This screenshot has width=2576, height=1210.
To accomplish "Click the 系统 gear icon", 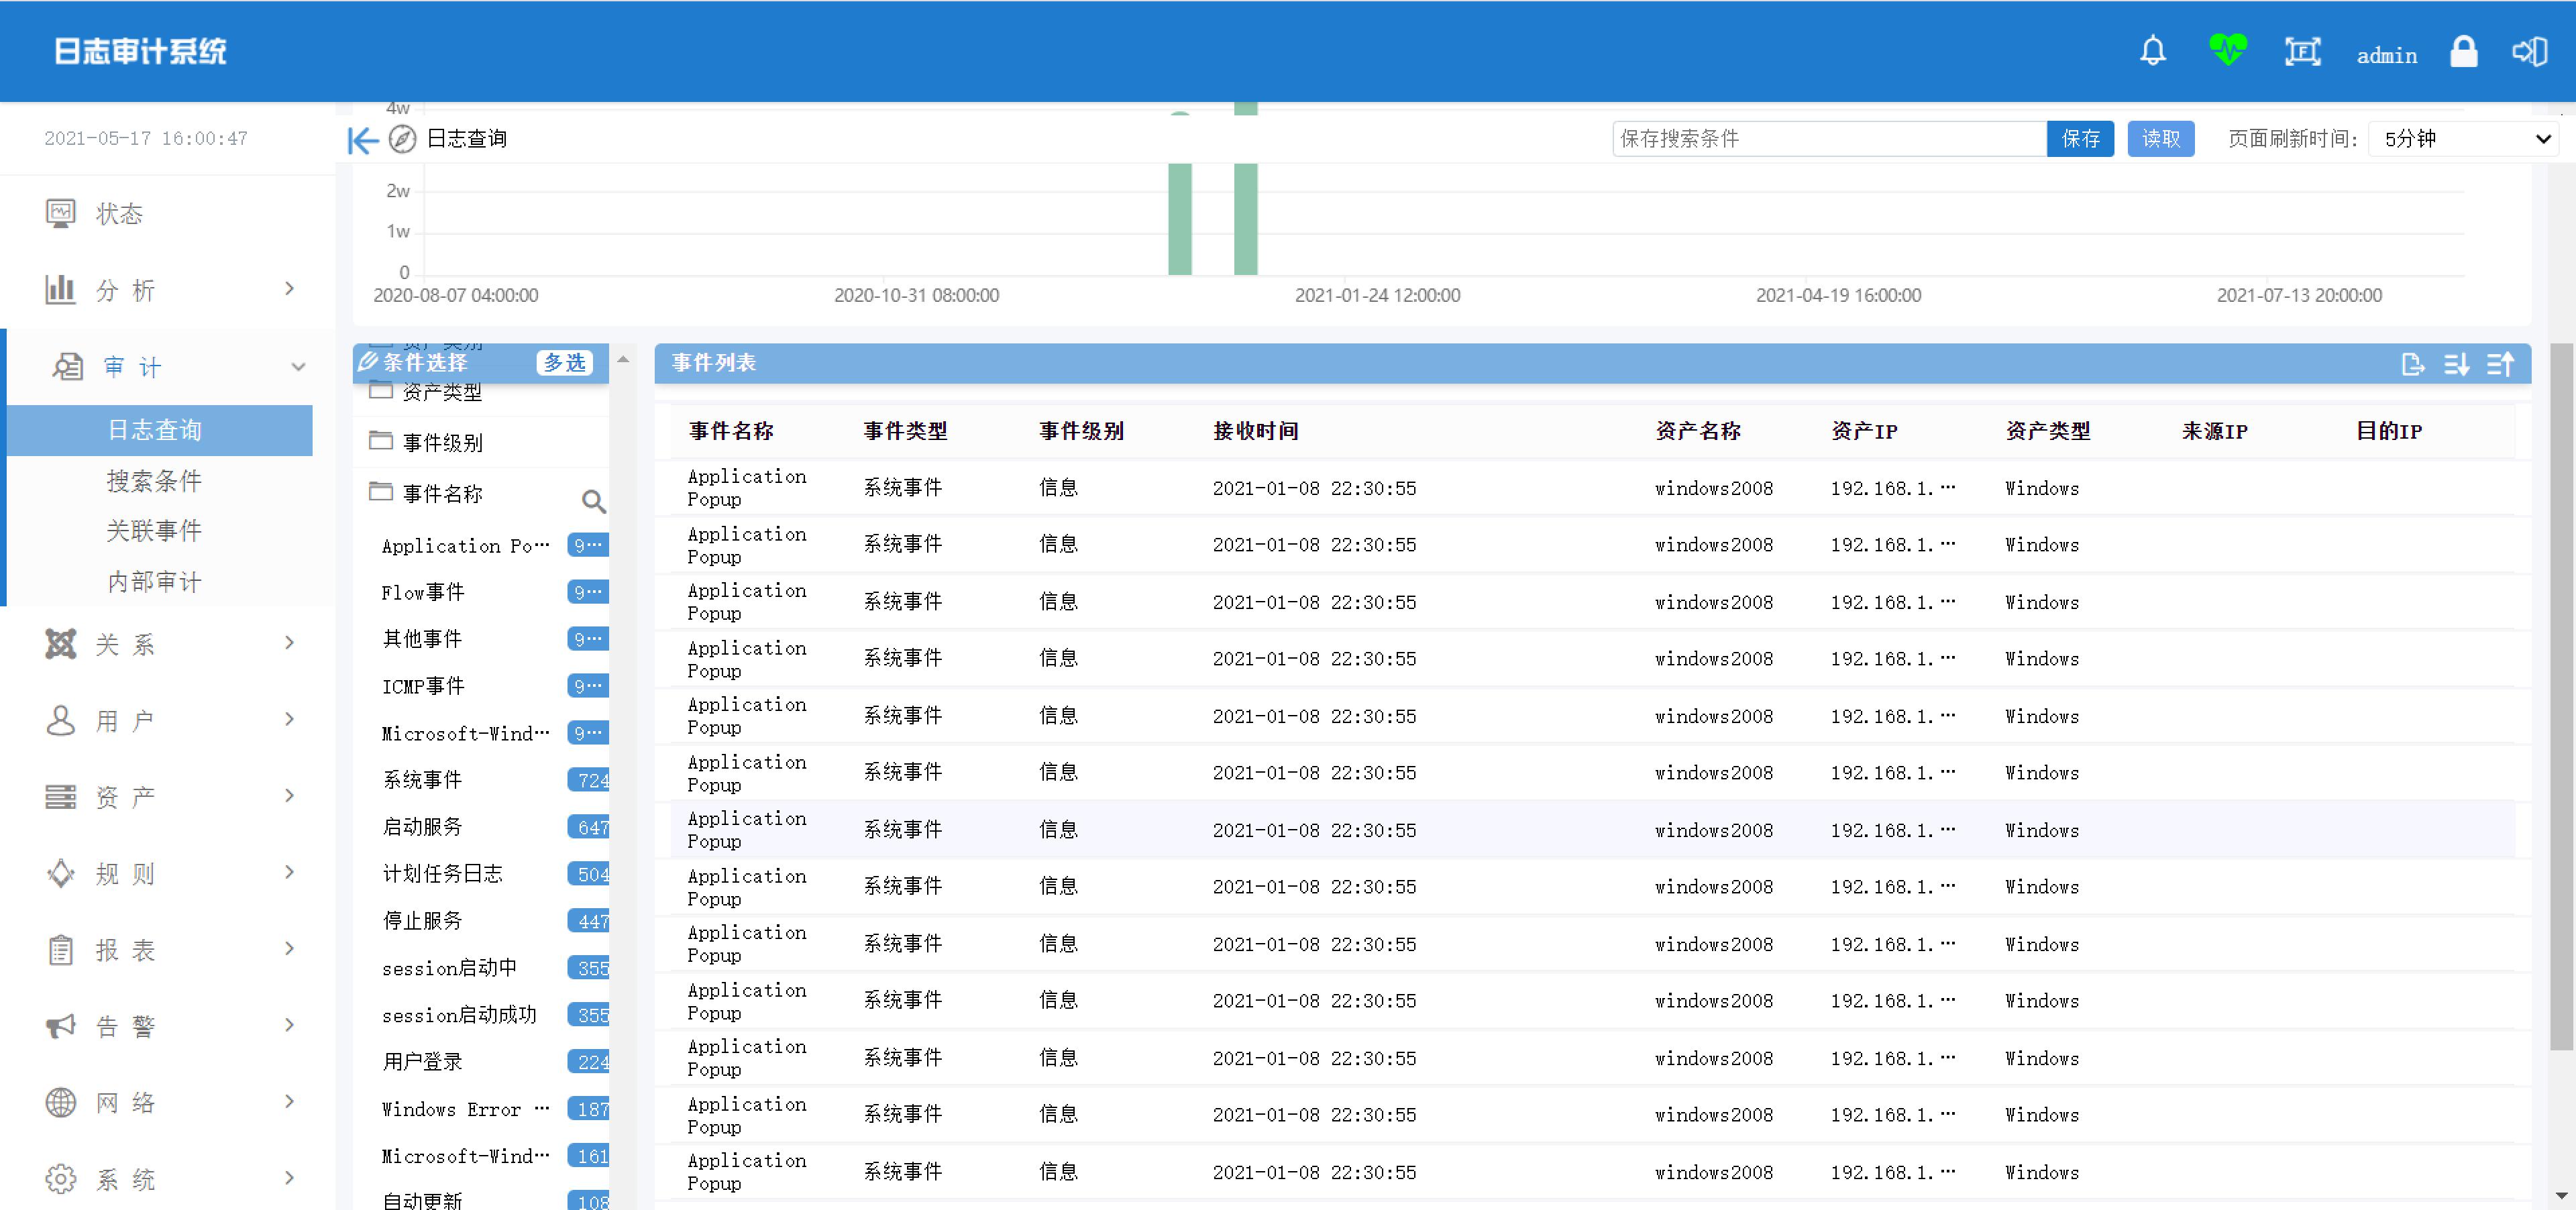I will (x=60, y=1179).
